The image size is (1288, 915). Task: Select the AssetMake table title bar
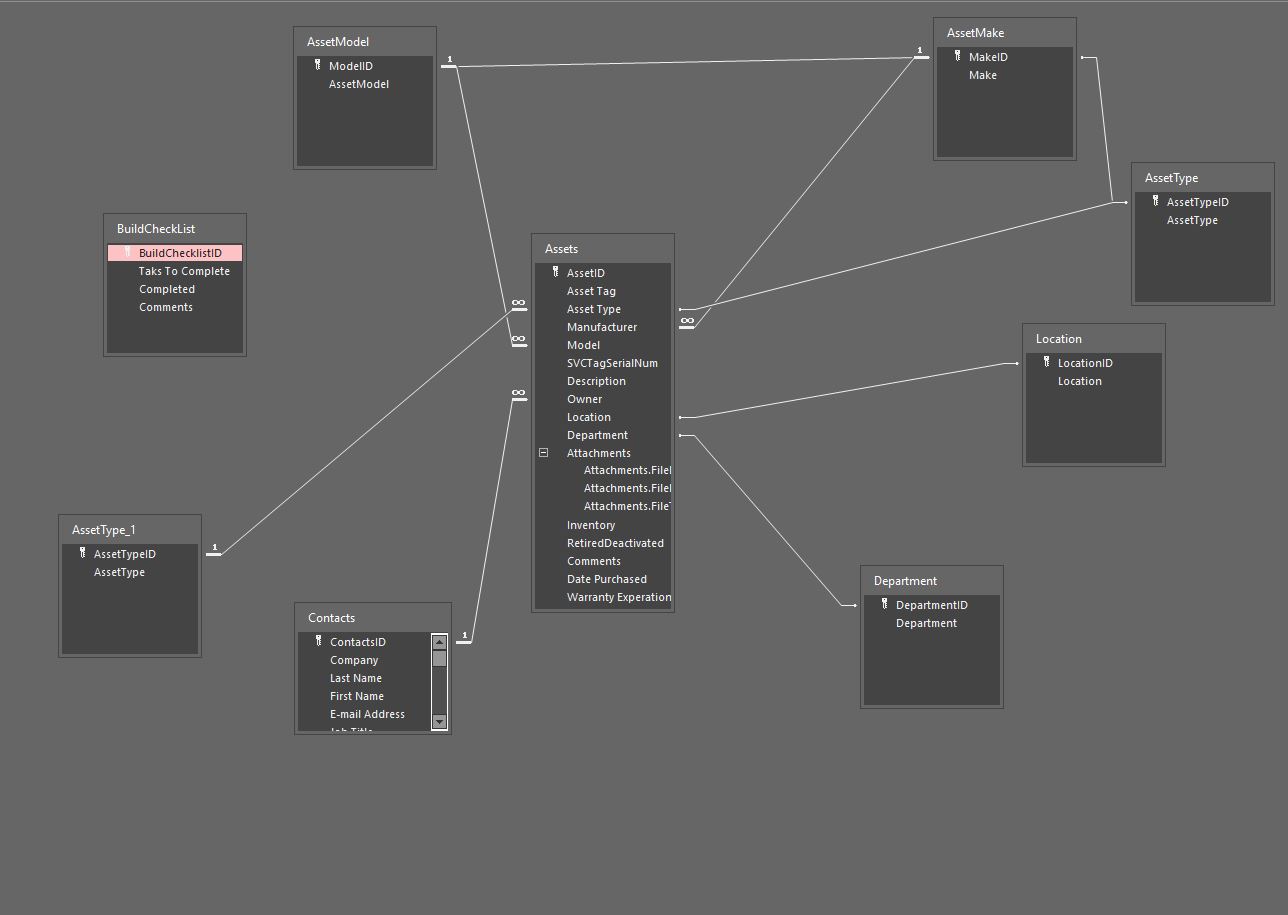(x=1005, y=33)
